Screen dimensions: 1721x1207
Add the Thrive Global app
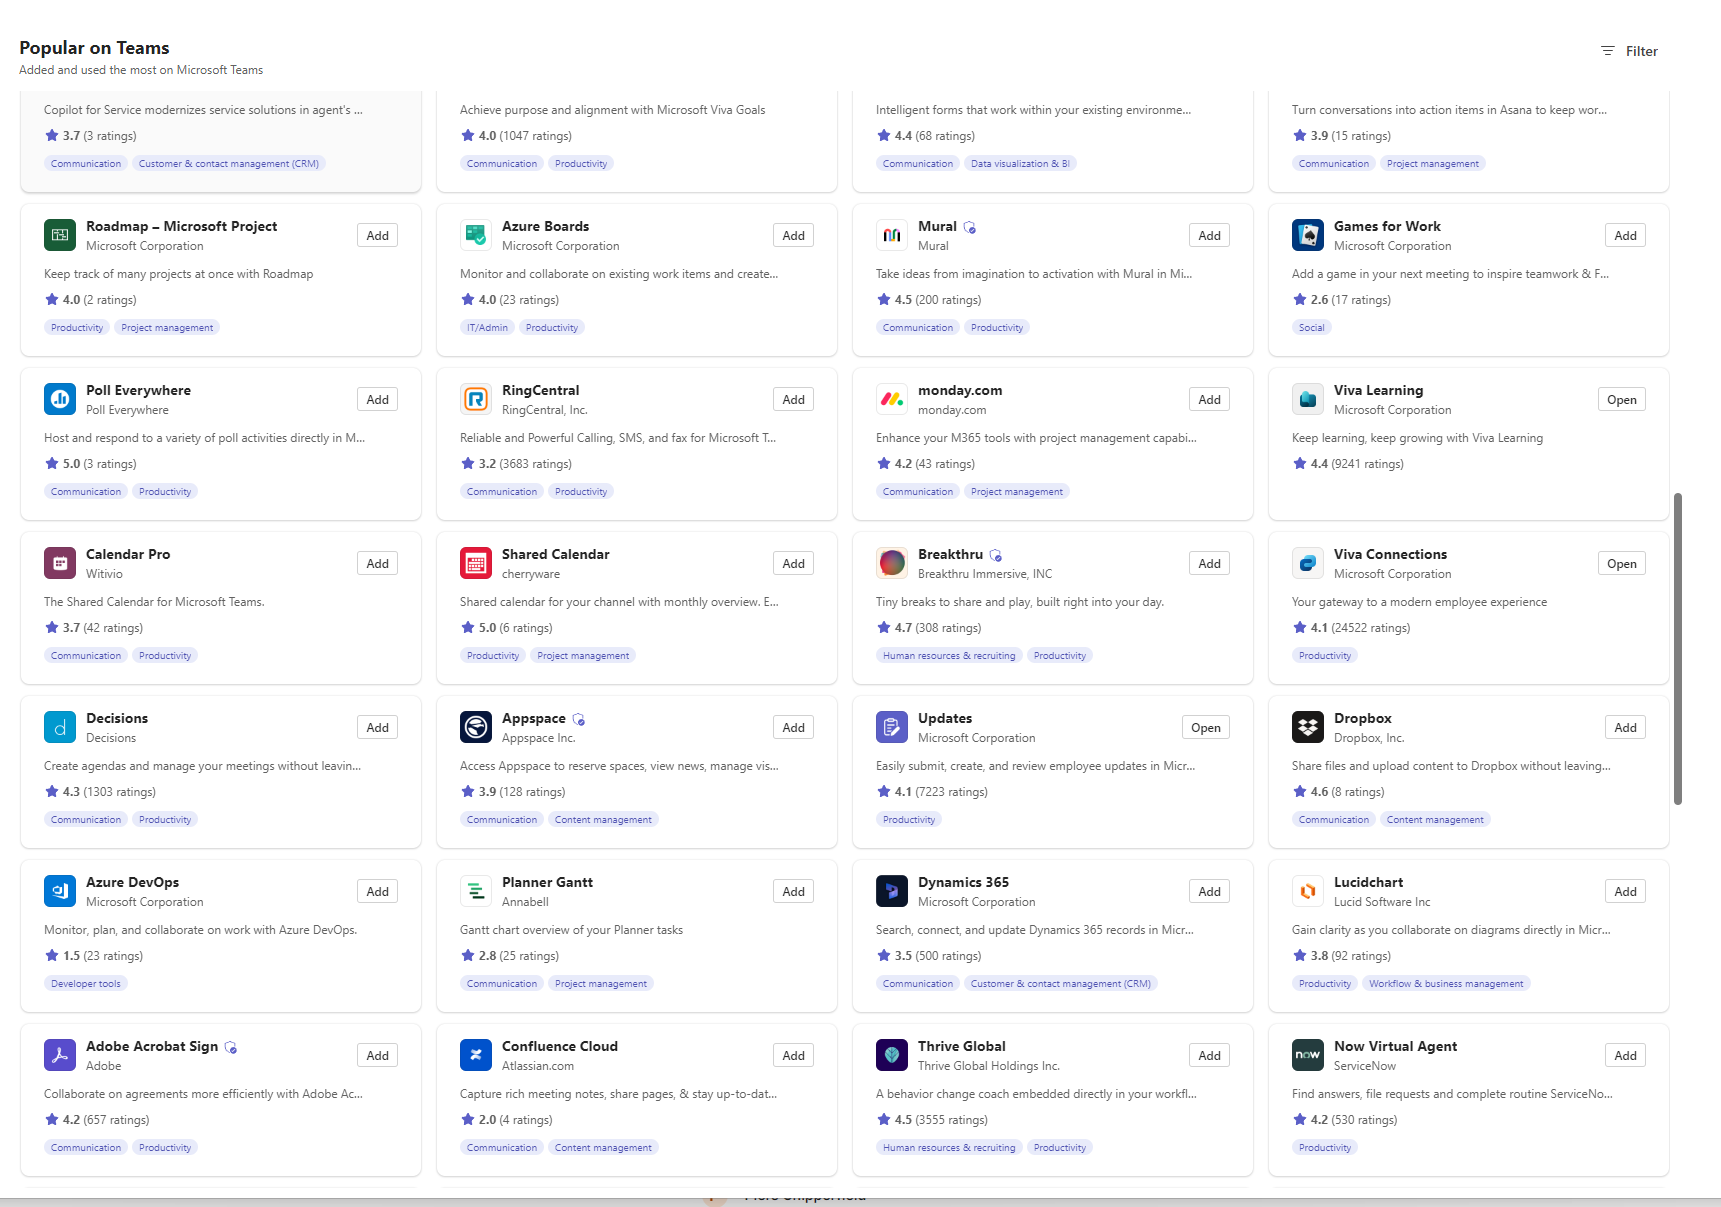click(1209, 1056)
